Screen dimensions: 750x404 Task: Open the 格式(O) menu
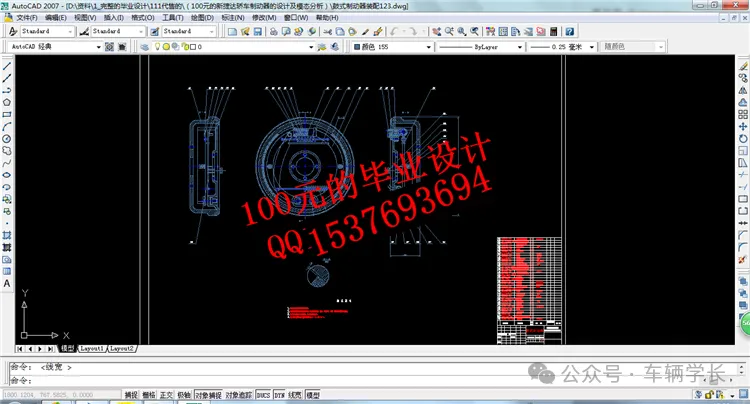click(x=143, y=18)
